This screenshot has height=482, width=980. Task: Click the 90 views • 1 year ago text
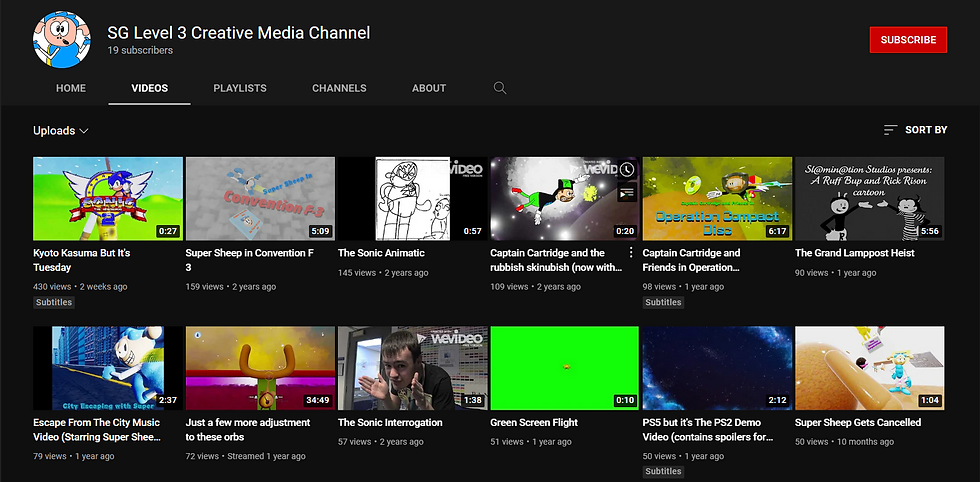(836, 273)
